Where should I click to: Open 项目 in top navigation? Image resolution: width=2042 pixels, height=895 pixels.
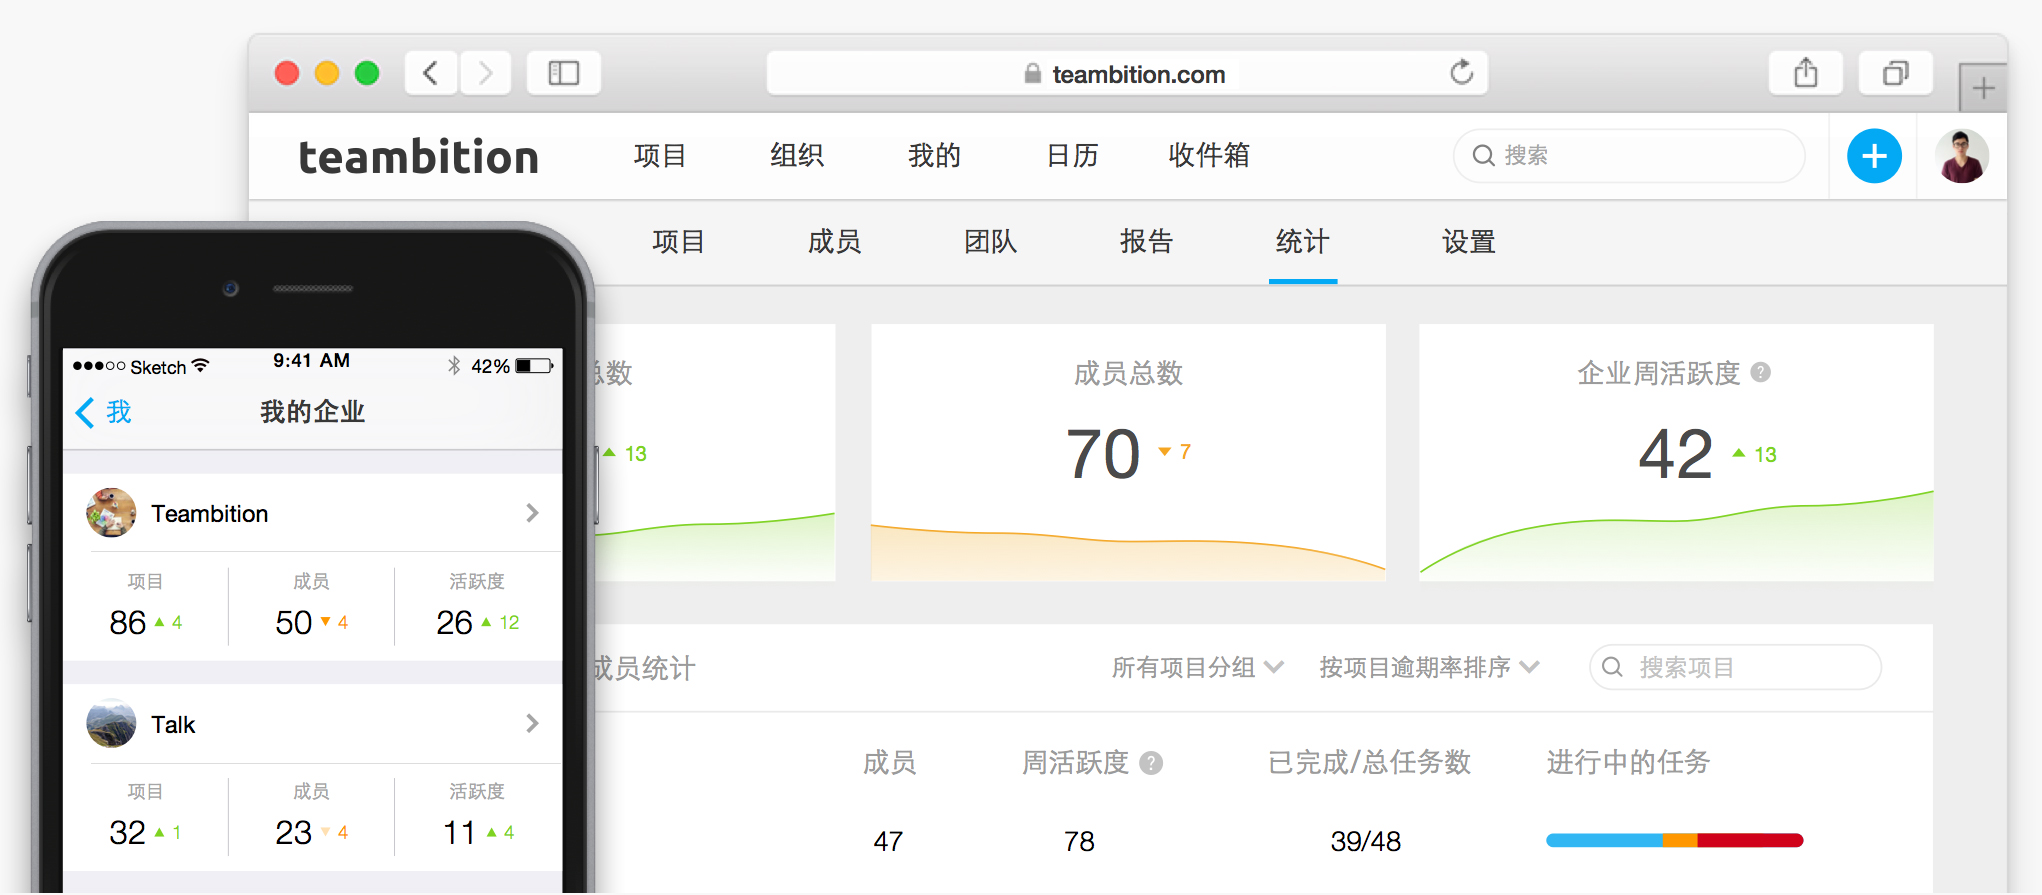tap(660, 156)
